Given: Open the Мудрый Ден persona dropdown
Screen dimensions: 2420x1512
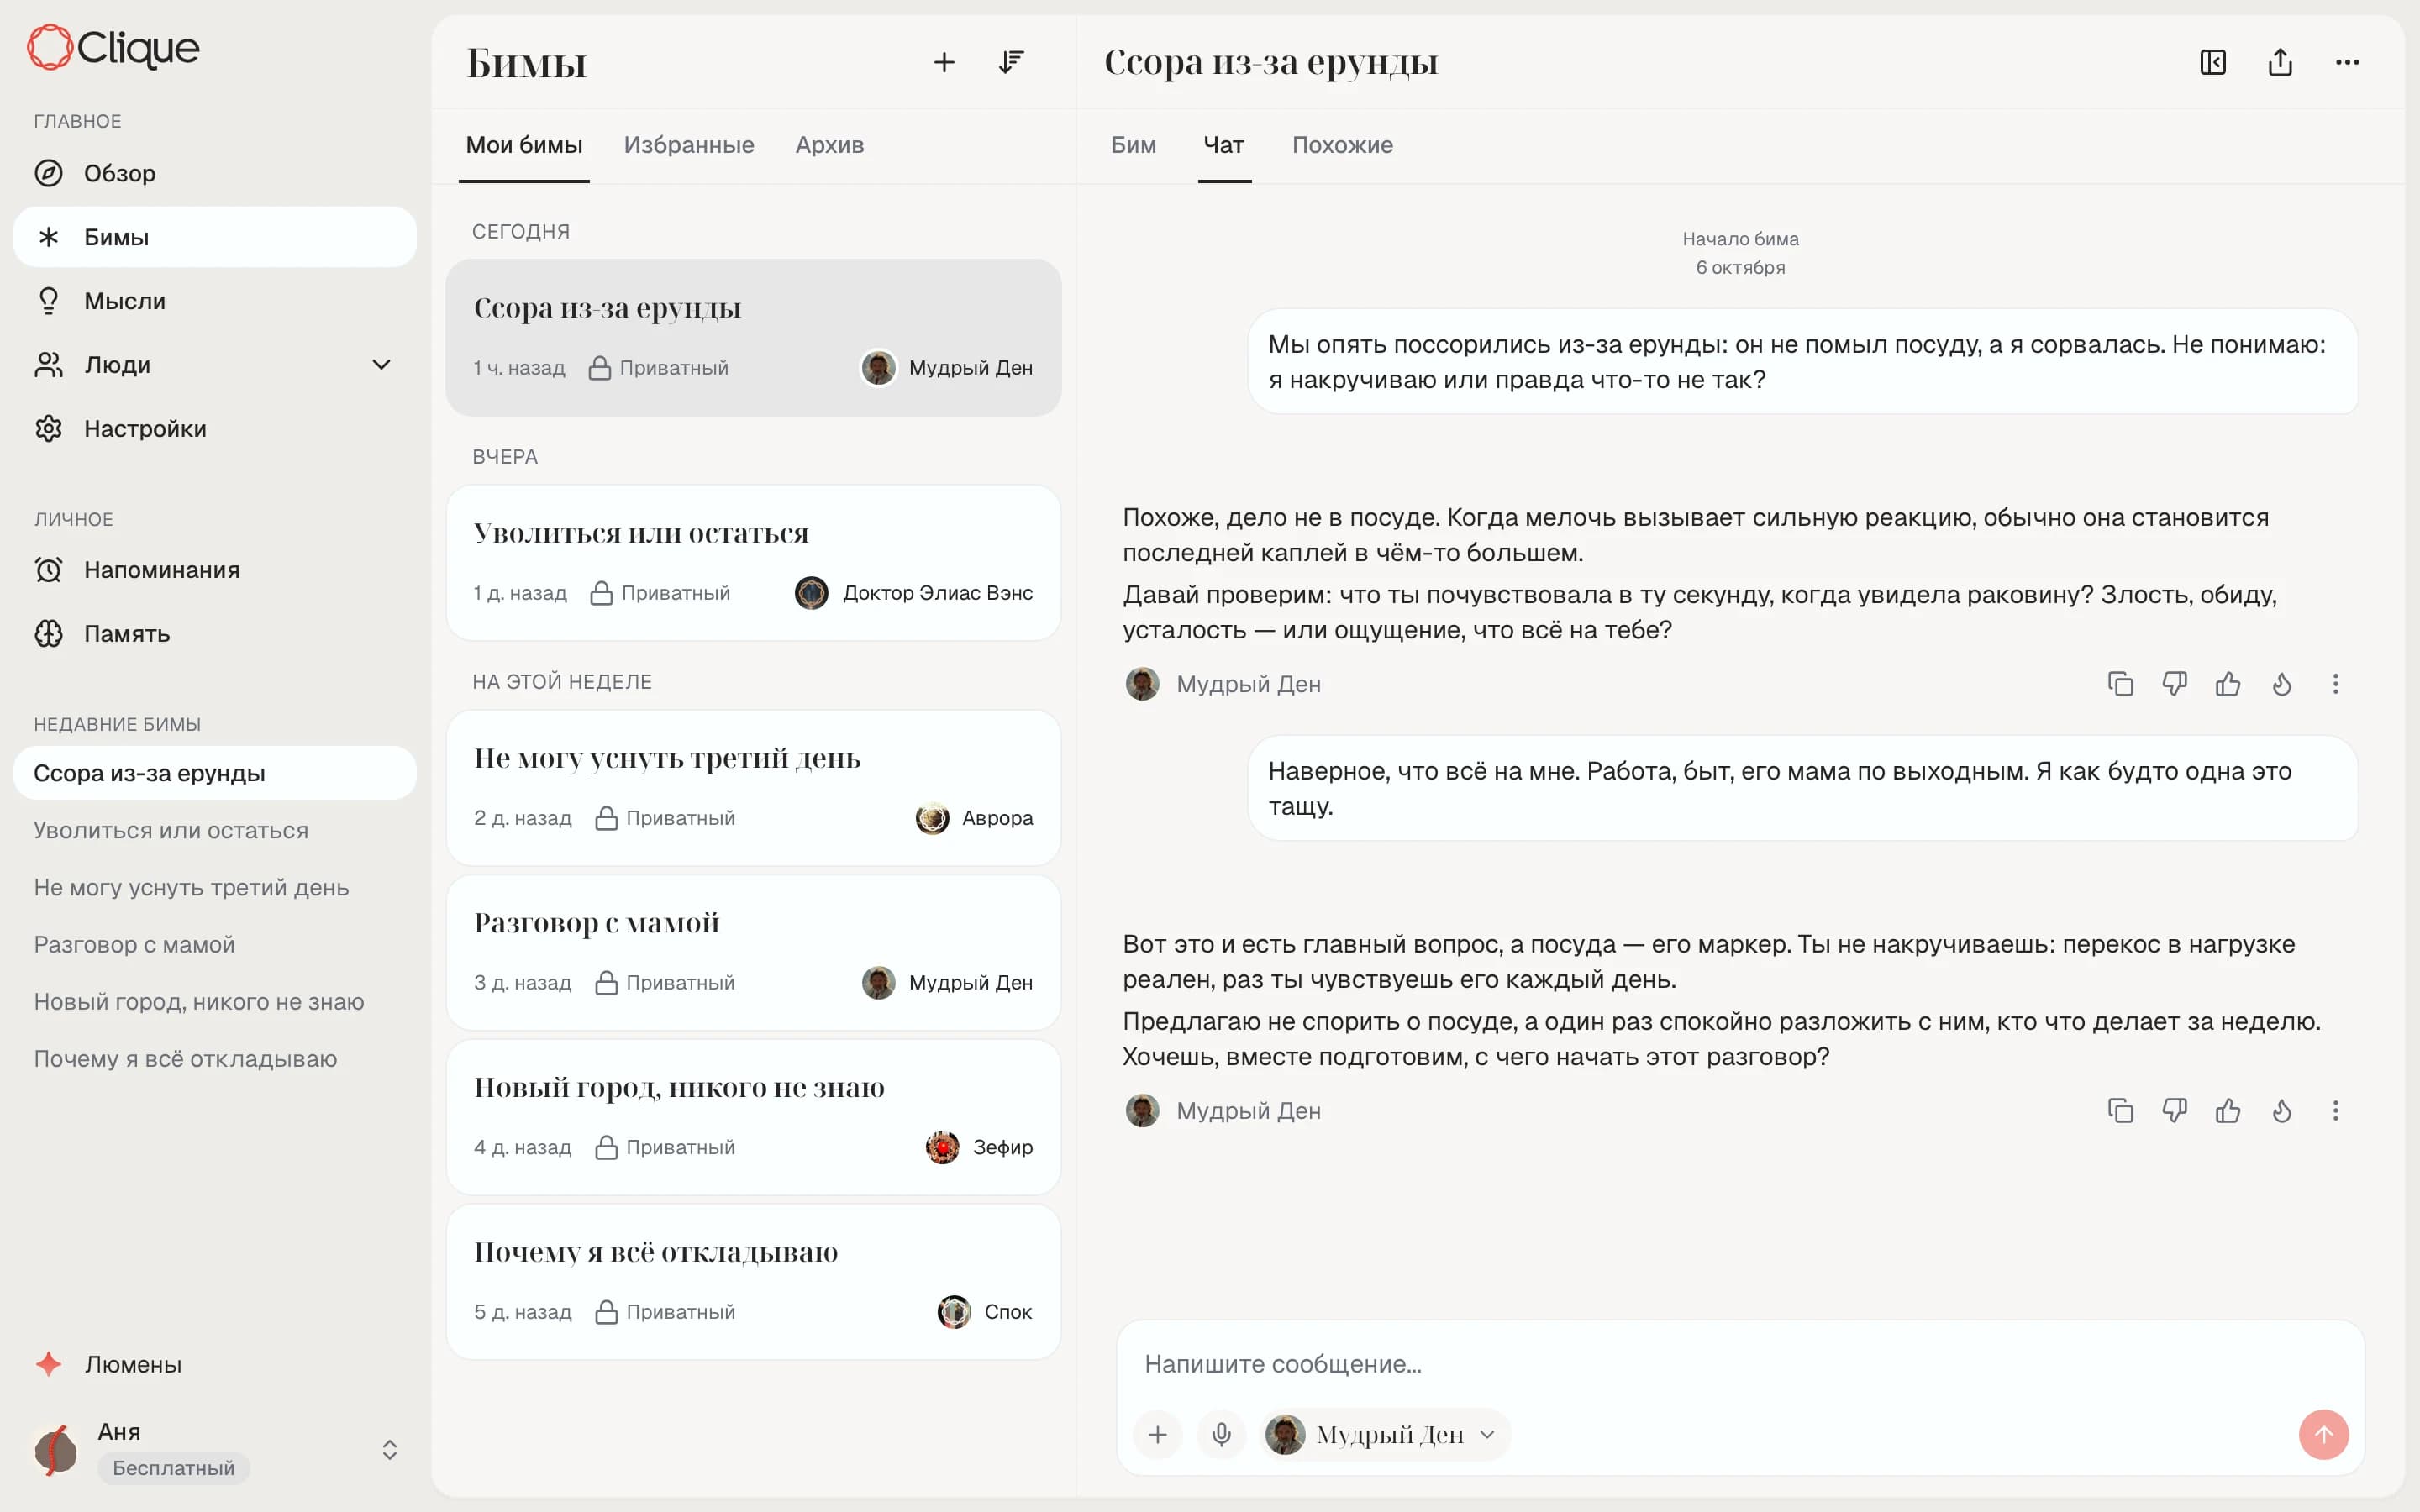Looking at the screenshot, I should pos(1384,1435).
